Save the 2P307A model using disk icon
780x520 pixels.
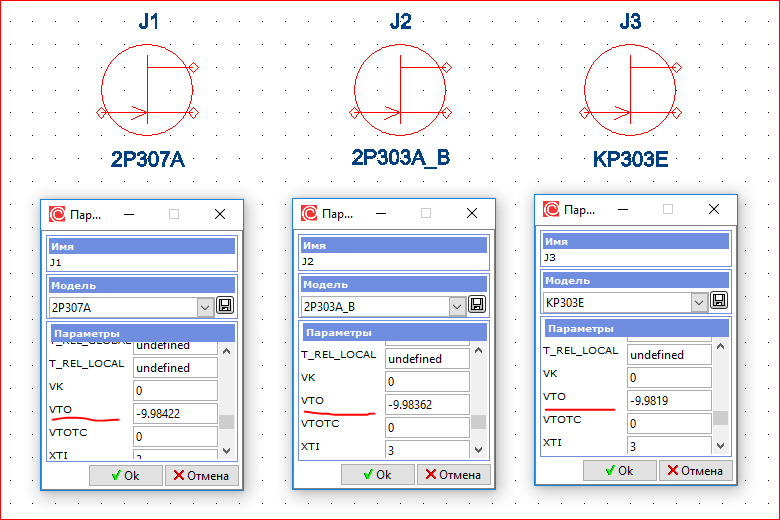point(225,306)
